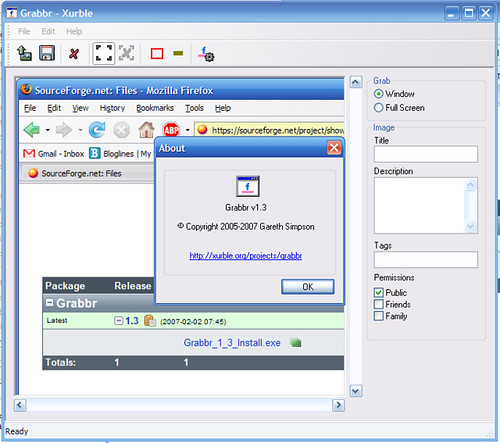Click preview vertical scrollbar up arrow
Viewport: 500px width, 443px height.
pyautogui.click(x=356, y=82)
